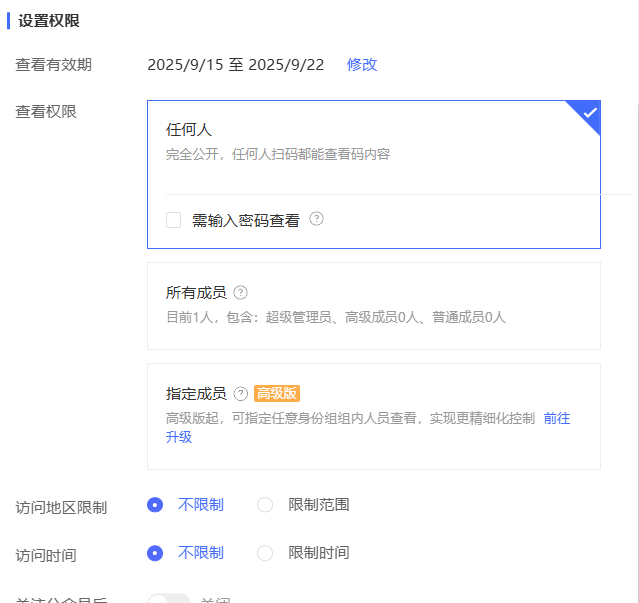
Task: Enable the 需输入密码查看 checkbox
Action: click(174, 220)
